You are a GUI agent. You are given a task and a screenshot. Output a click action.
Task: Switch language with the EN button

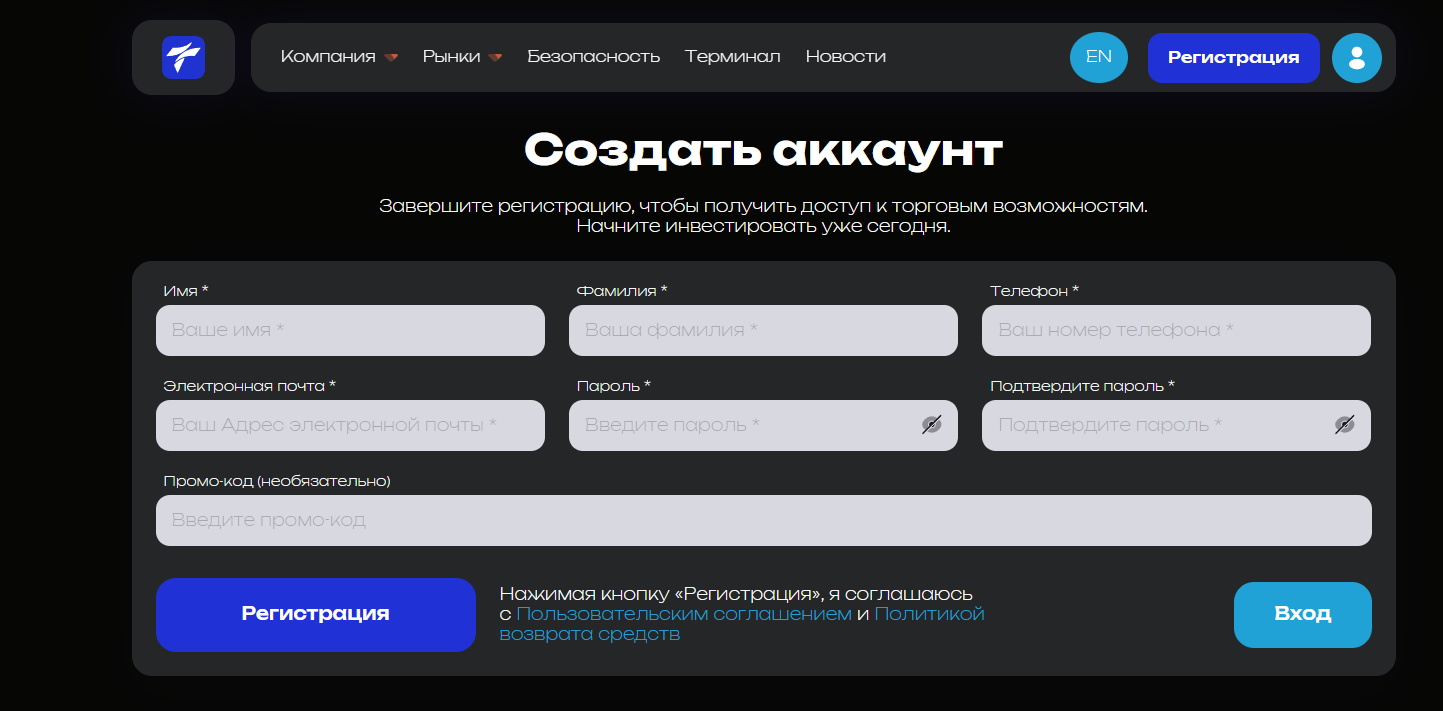tap(1099, 58)
